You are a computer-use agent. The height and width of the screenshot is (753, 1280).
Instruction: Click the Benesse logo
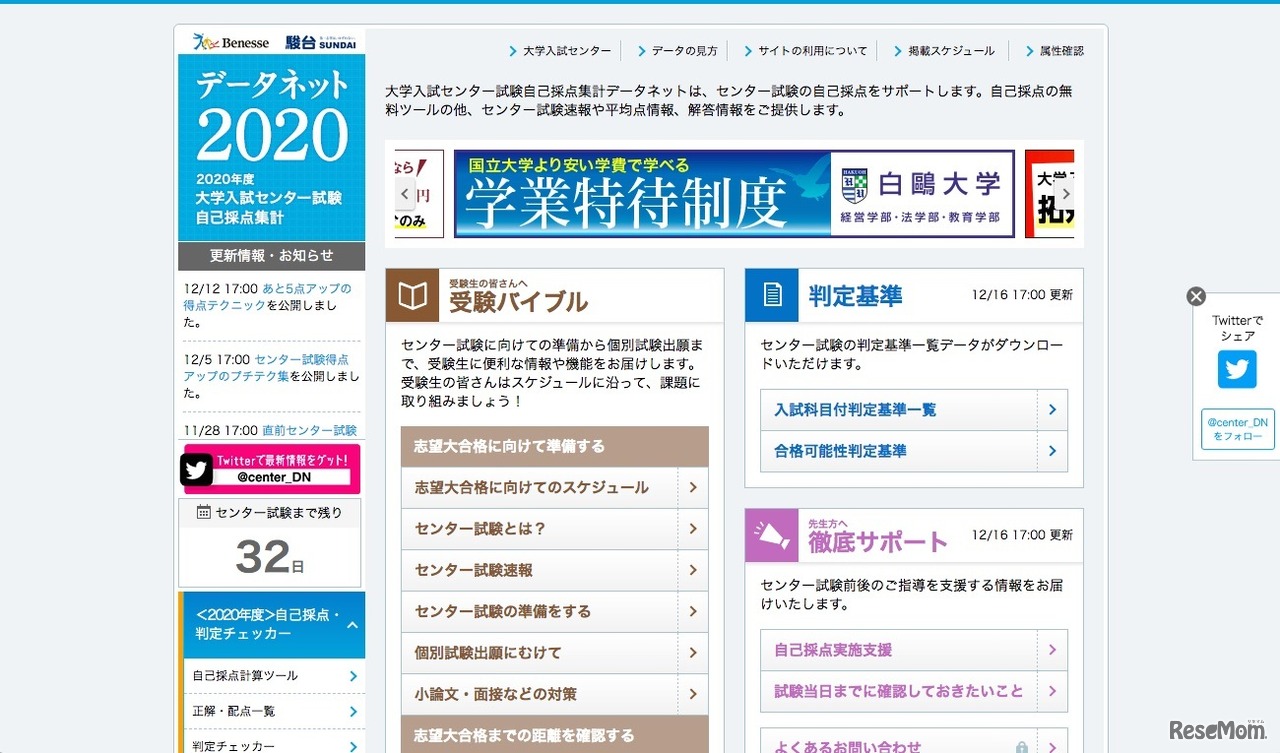click(x=232, y=42)
